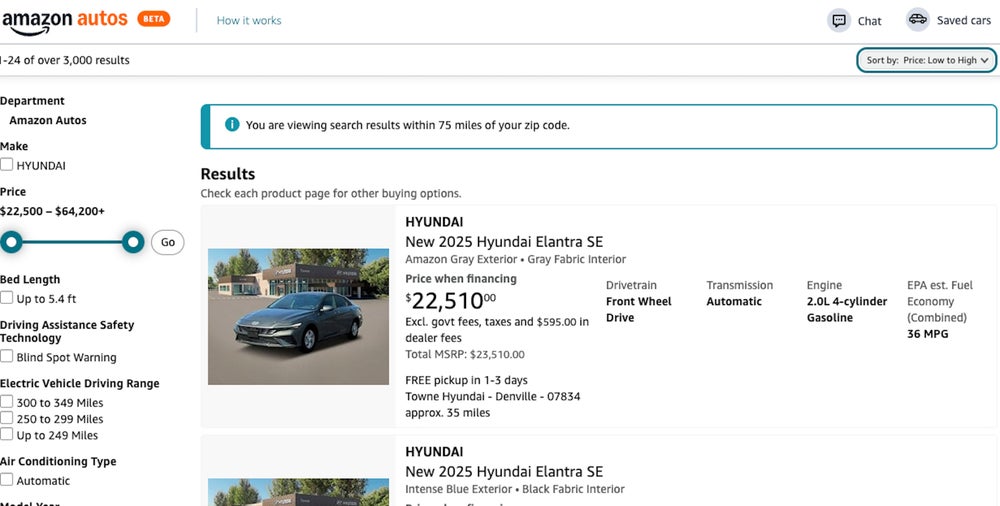The width and height of the screenshot is (1000, 506).
Task: Check Automatic air conditioning checkbox
Action: pos(6,479)
